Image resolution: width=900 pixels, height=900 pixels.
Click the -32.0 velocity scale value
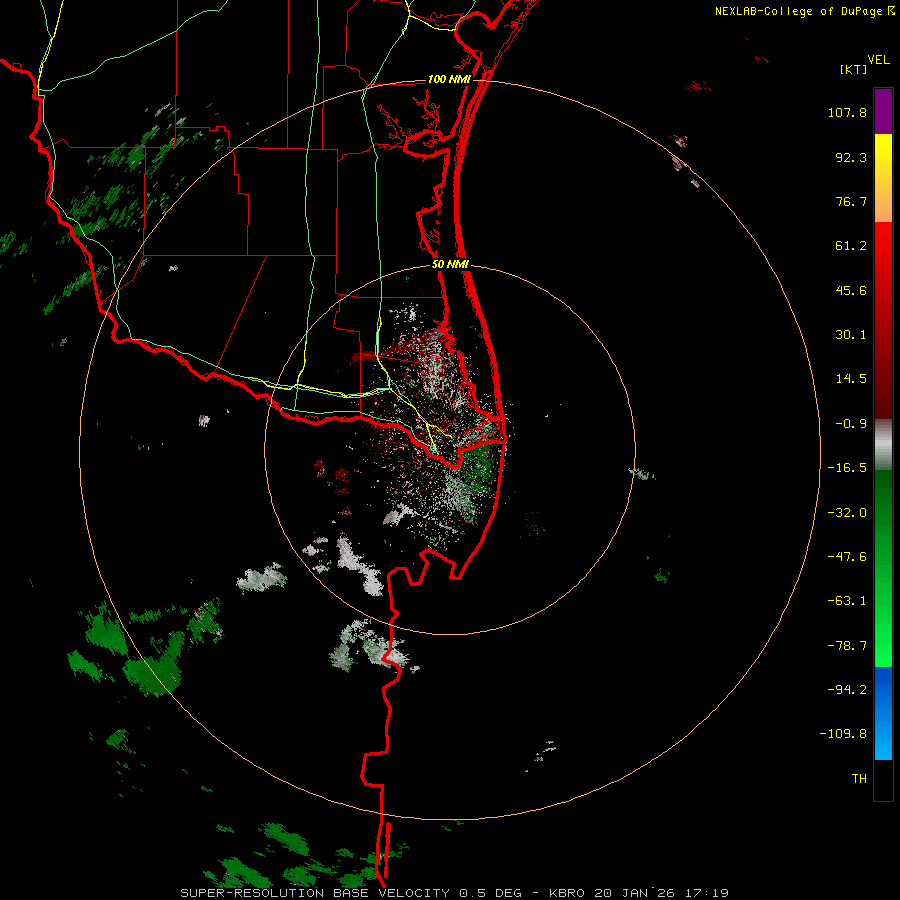coord(847,513)
